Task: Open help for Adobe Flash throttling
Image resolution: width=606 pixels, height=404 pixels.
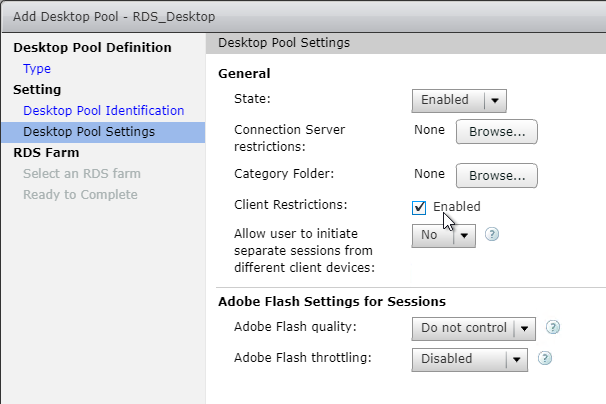Action: coord(545,358)
